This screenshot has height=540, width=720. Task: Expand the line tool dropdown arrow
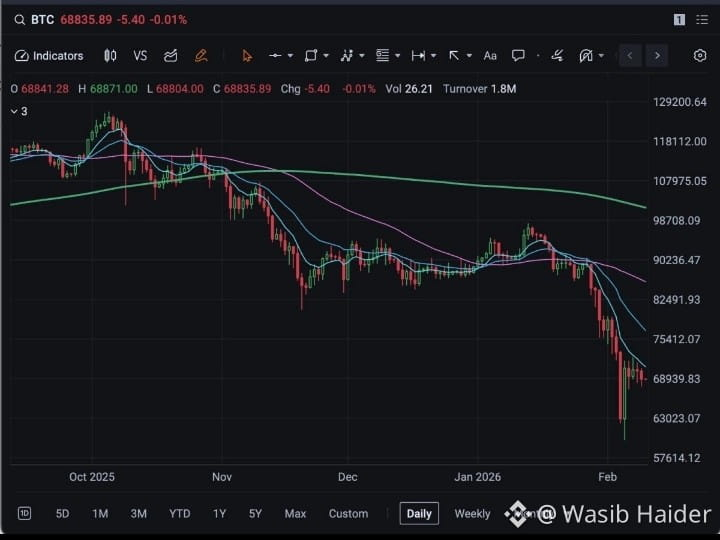[290, 56]
